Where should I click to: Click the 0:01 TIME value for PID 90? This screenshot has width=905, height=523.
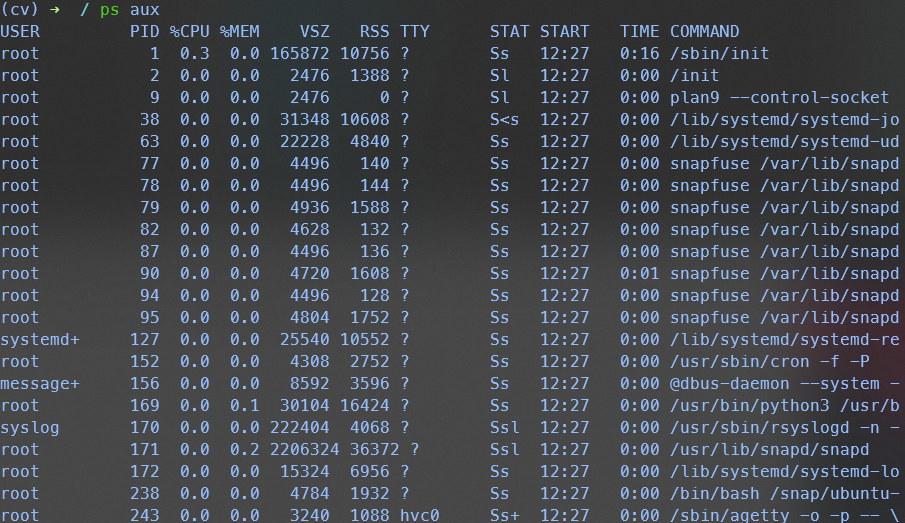click(x=640, y=273)
